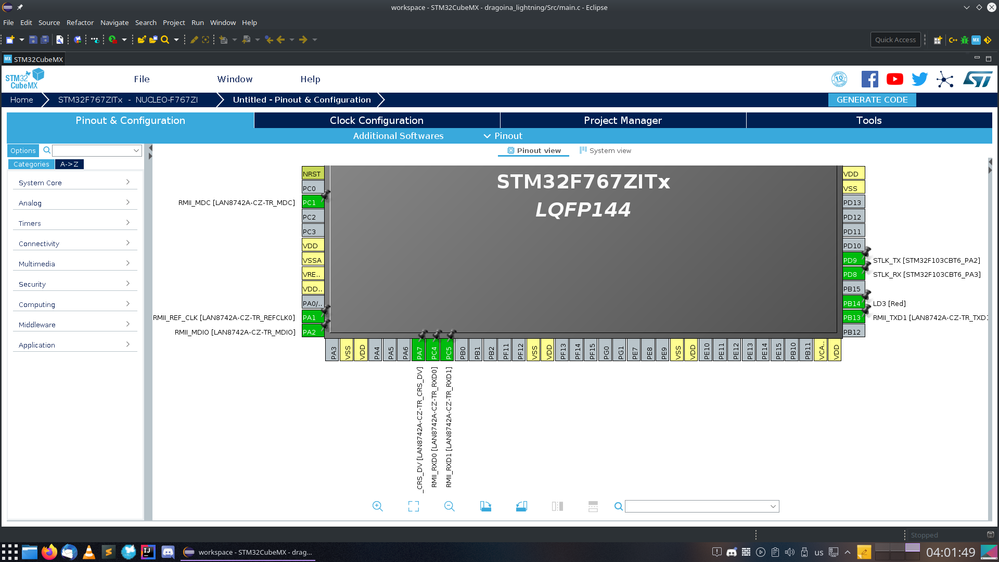Click the Back arrow navigation icon
The width and height of the screenshot is (999, 562).
coord(280,40)
